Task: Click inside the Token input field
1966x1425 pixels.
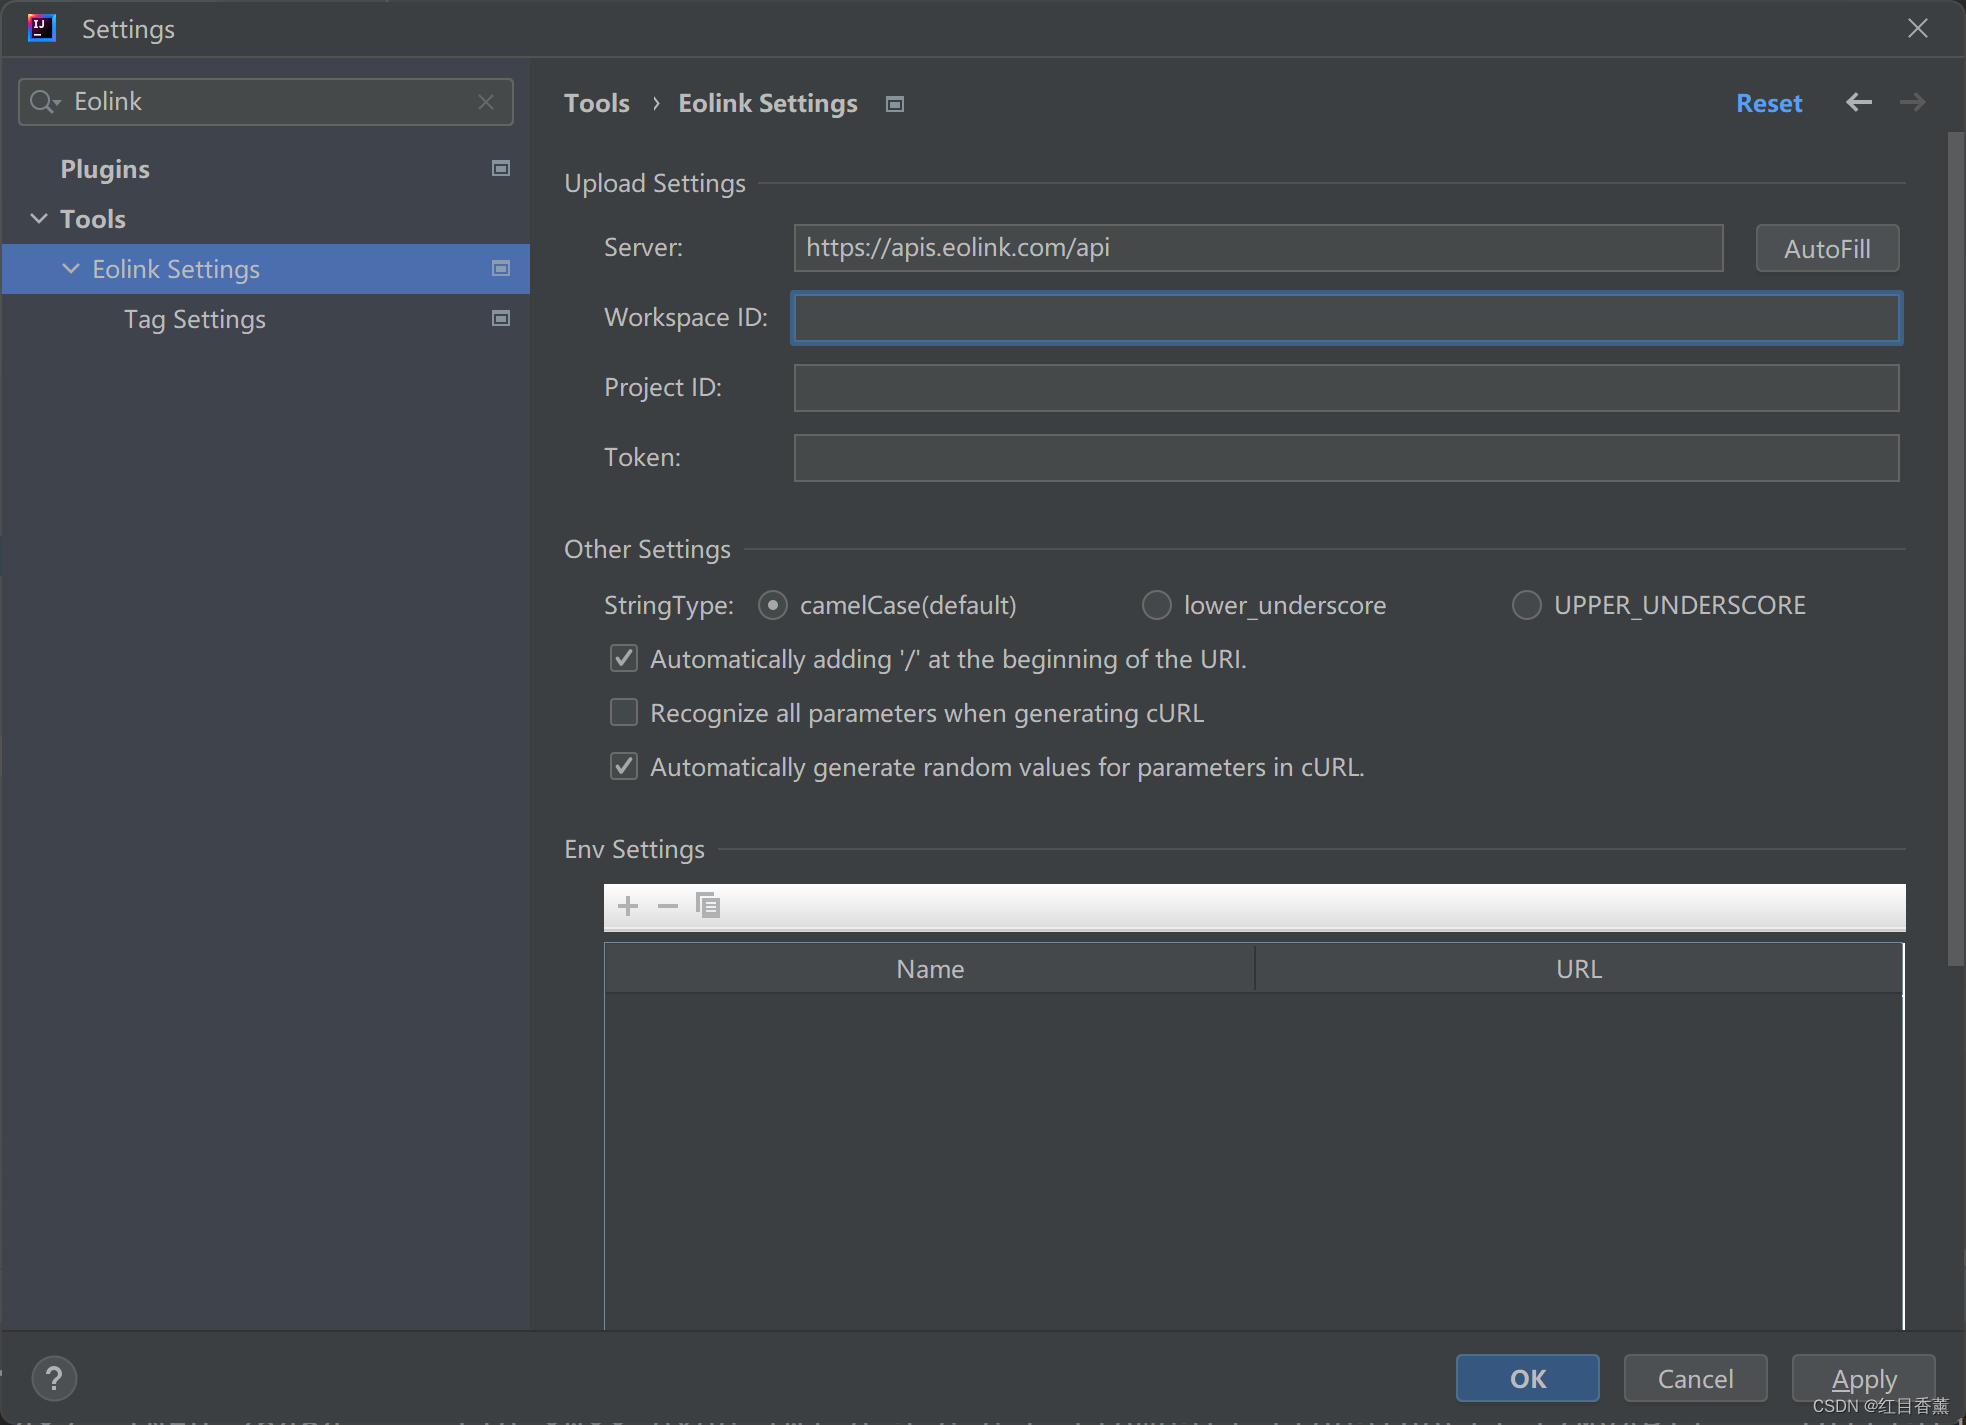Action: [1345, 458]
